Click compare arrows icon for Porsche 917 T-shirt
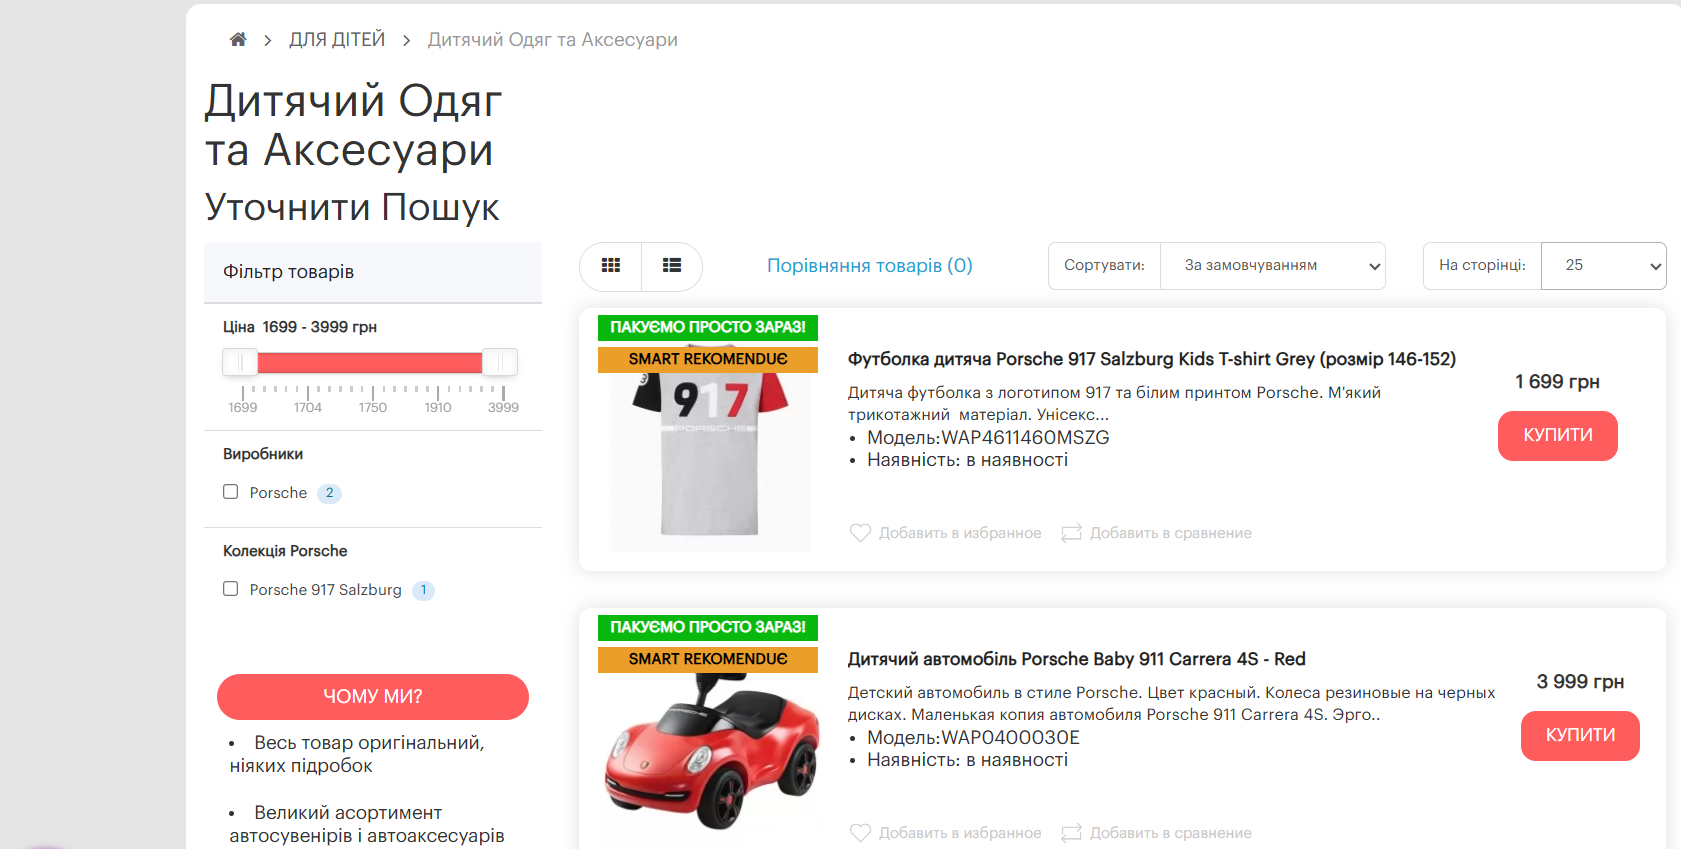This screenshot has width=1681, height=849. (1071, 533)
